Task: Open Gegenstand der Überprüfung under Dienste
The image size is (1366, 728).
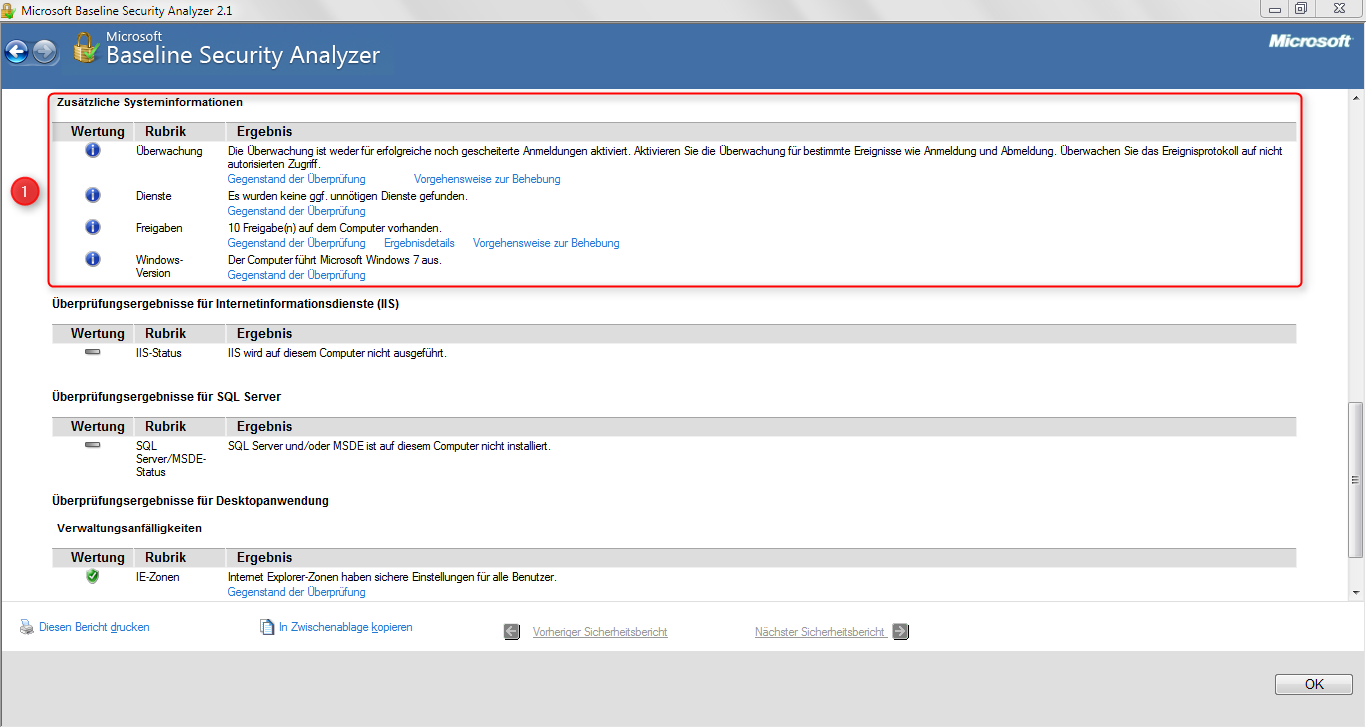Action: click(296, 210)
